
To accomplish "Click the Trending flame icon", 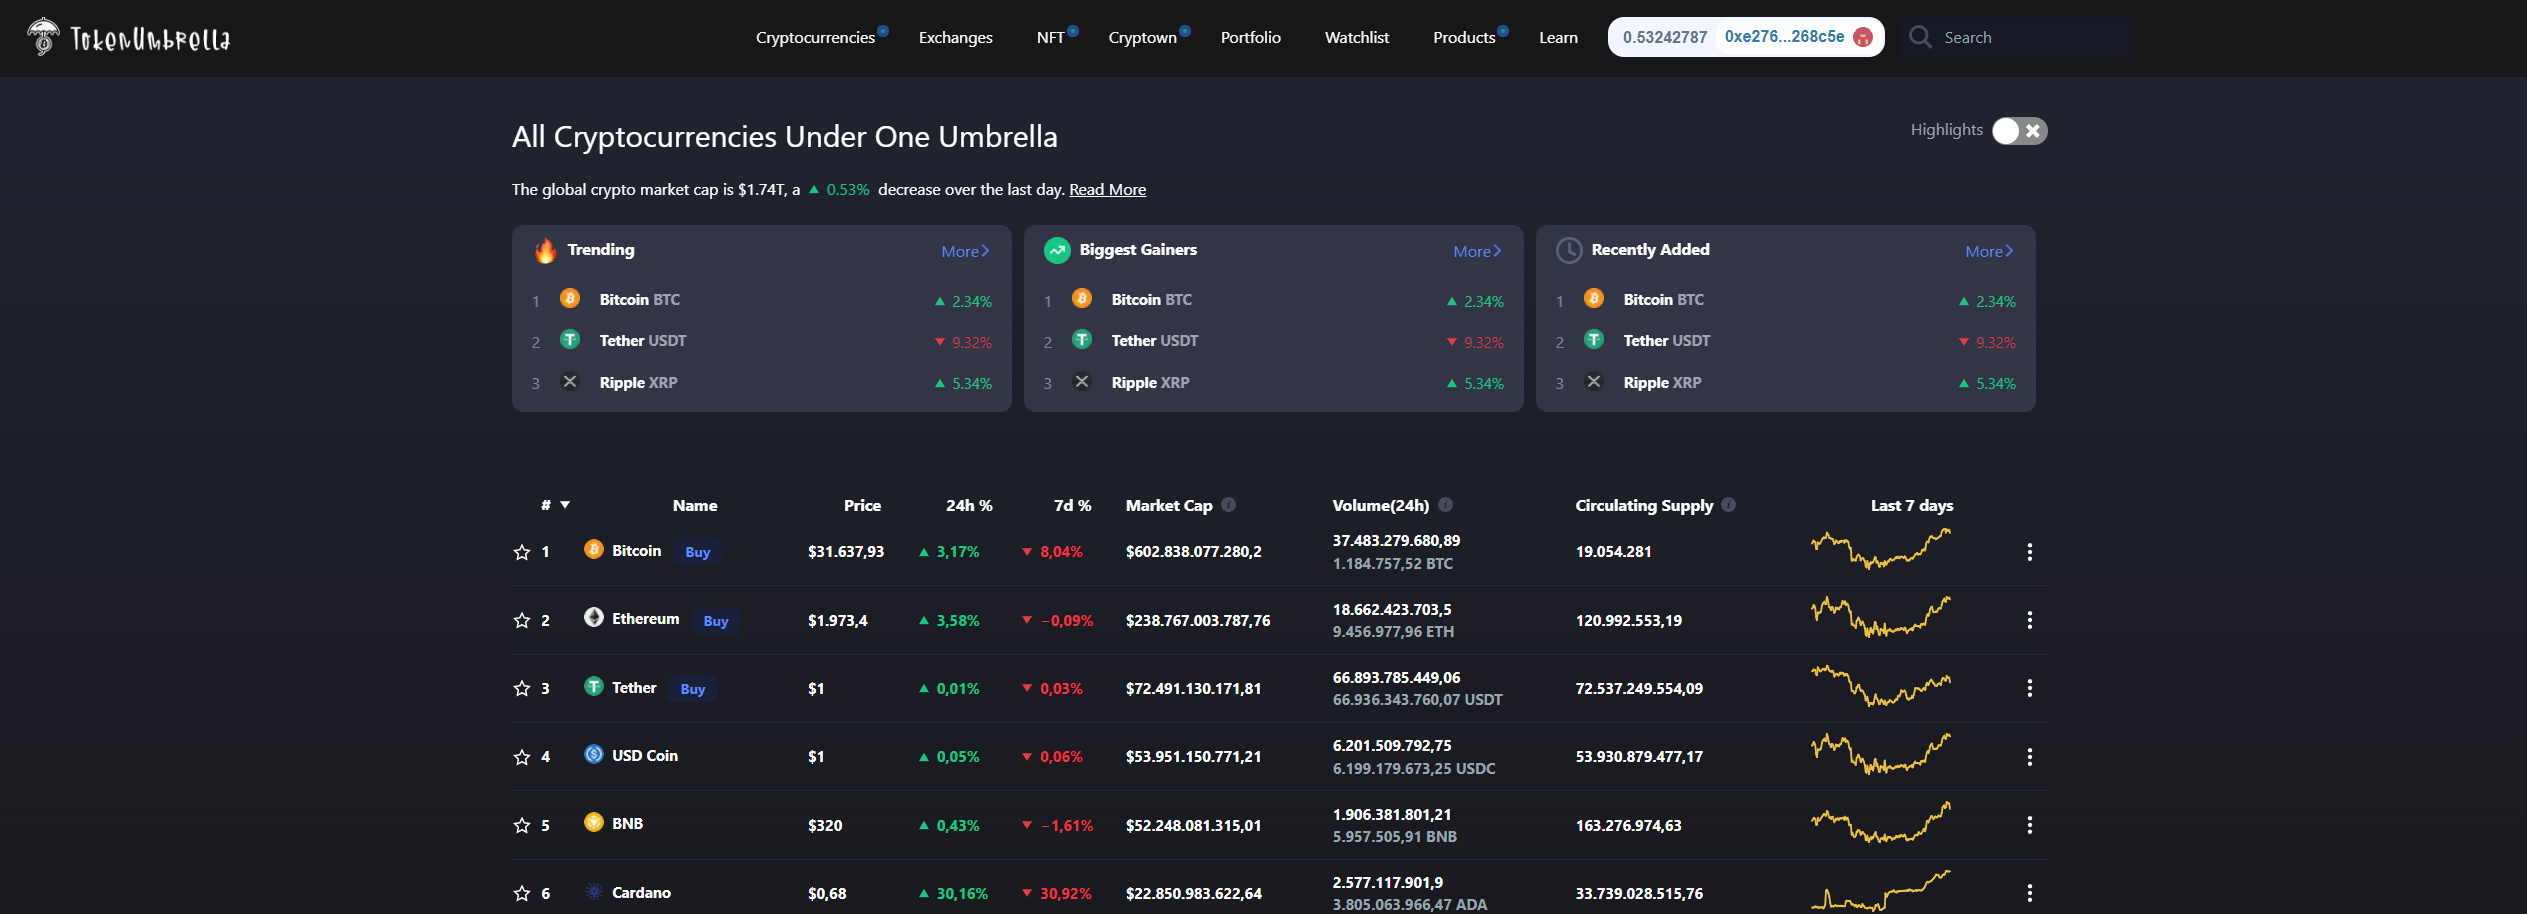I will point(545,251).
